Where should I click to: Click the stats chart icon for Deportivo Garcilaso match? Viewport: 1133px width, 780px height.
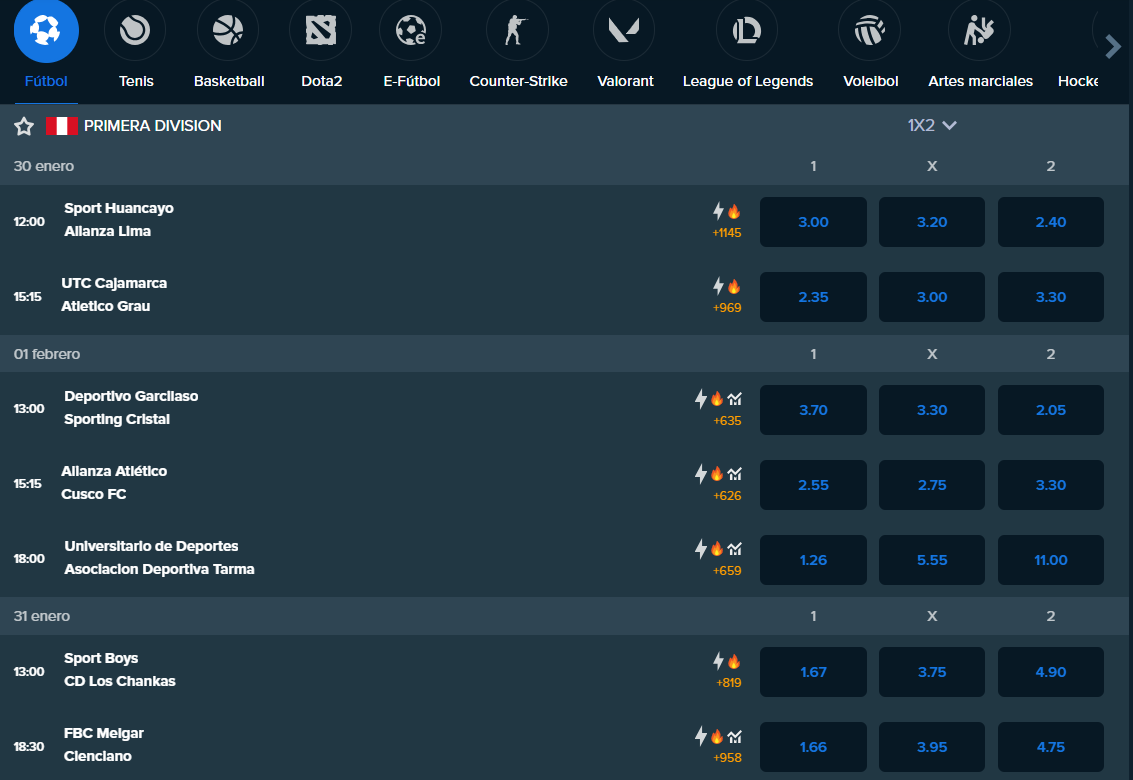pyautogui.click(x=735, y=399)
